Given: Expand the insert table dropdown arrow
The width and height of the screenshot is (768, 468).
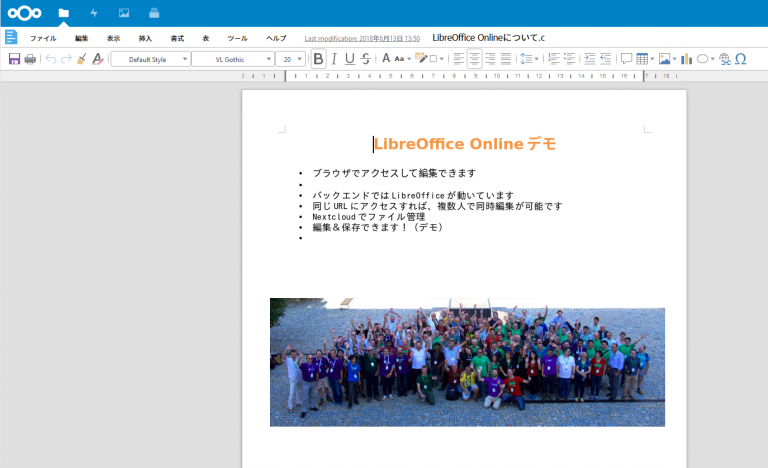Looking at the screenshot, I should (x=652, y=59).
